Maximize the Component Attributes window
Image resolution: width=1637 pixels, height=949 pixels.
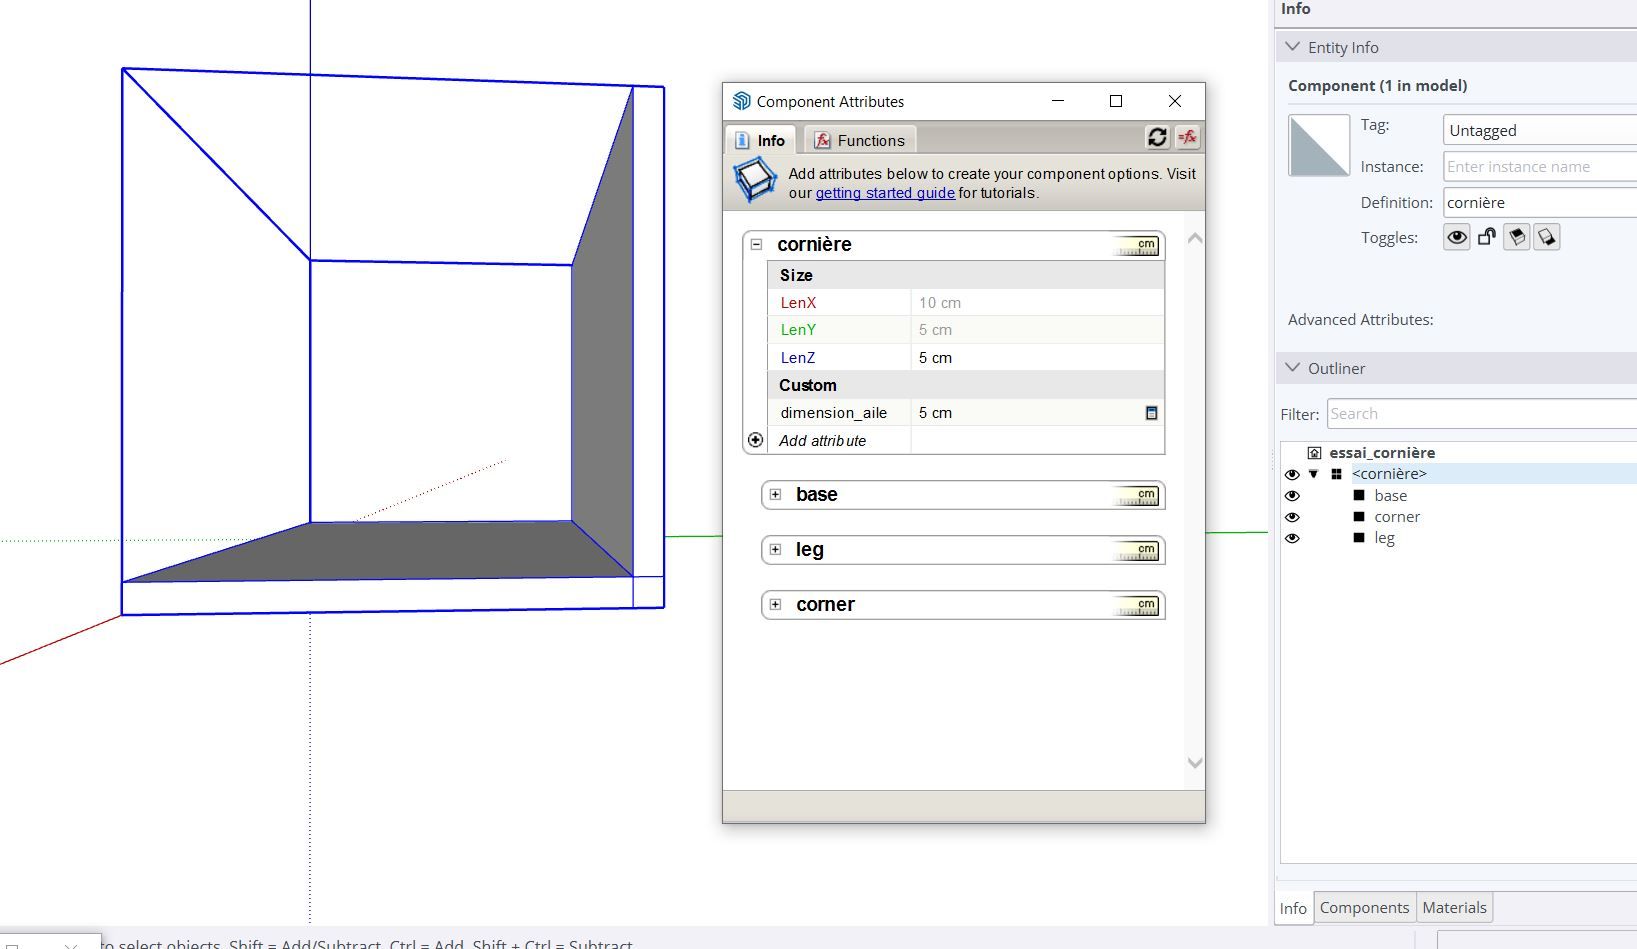click(1116, 101)
